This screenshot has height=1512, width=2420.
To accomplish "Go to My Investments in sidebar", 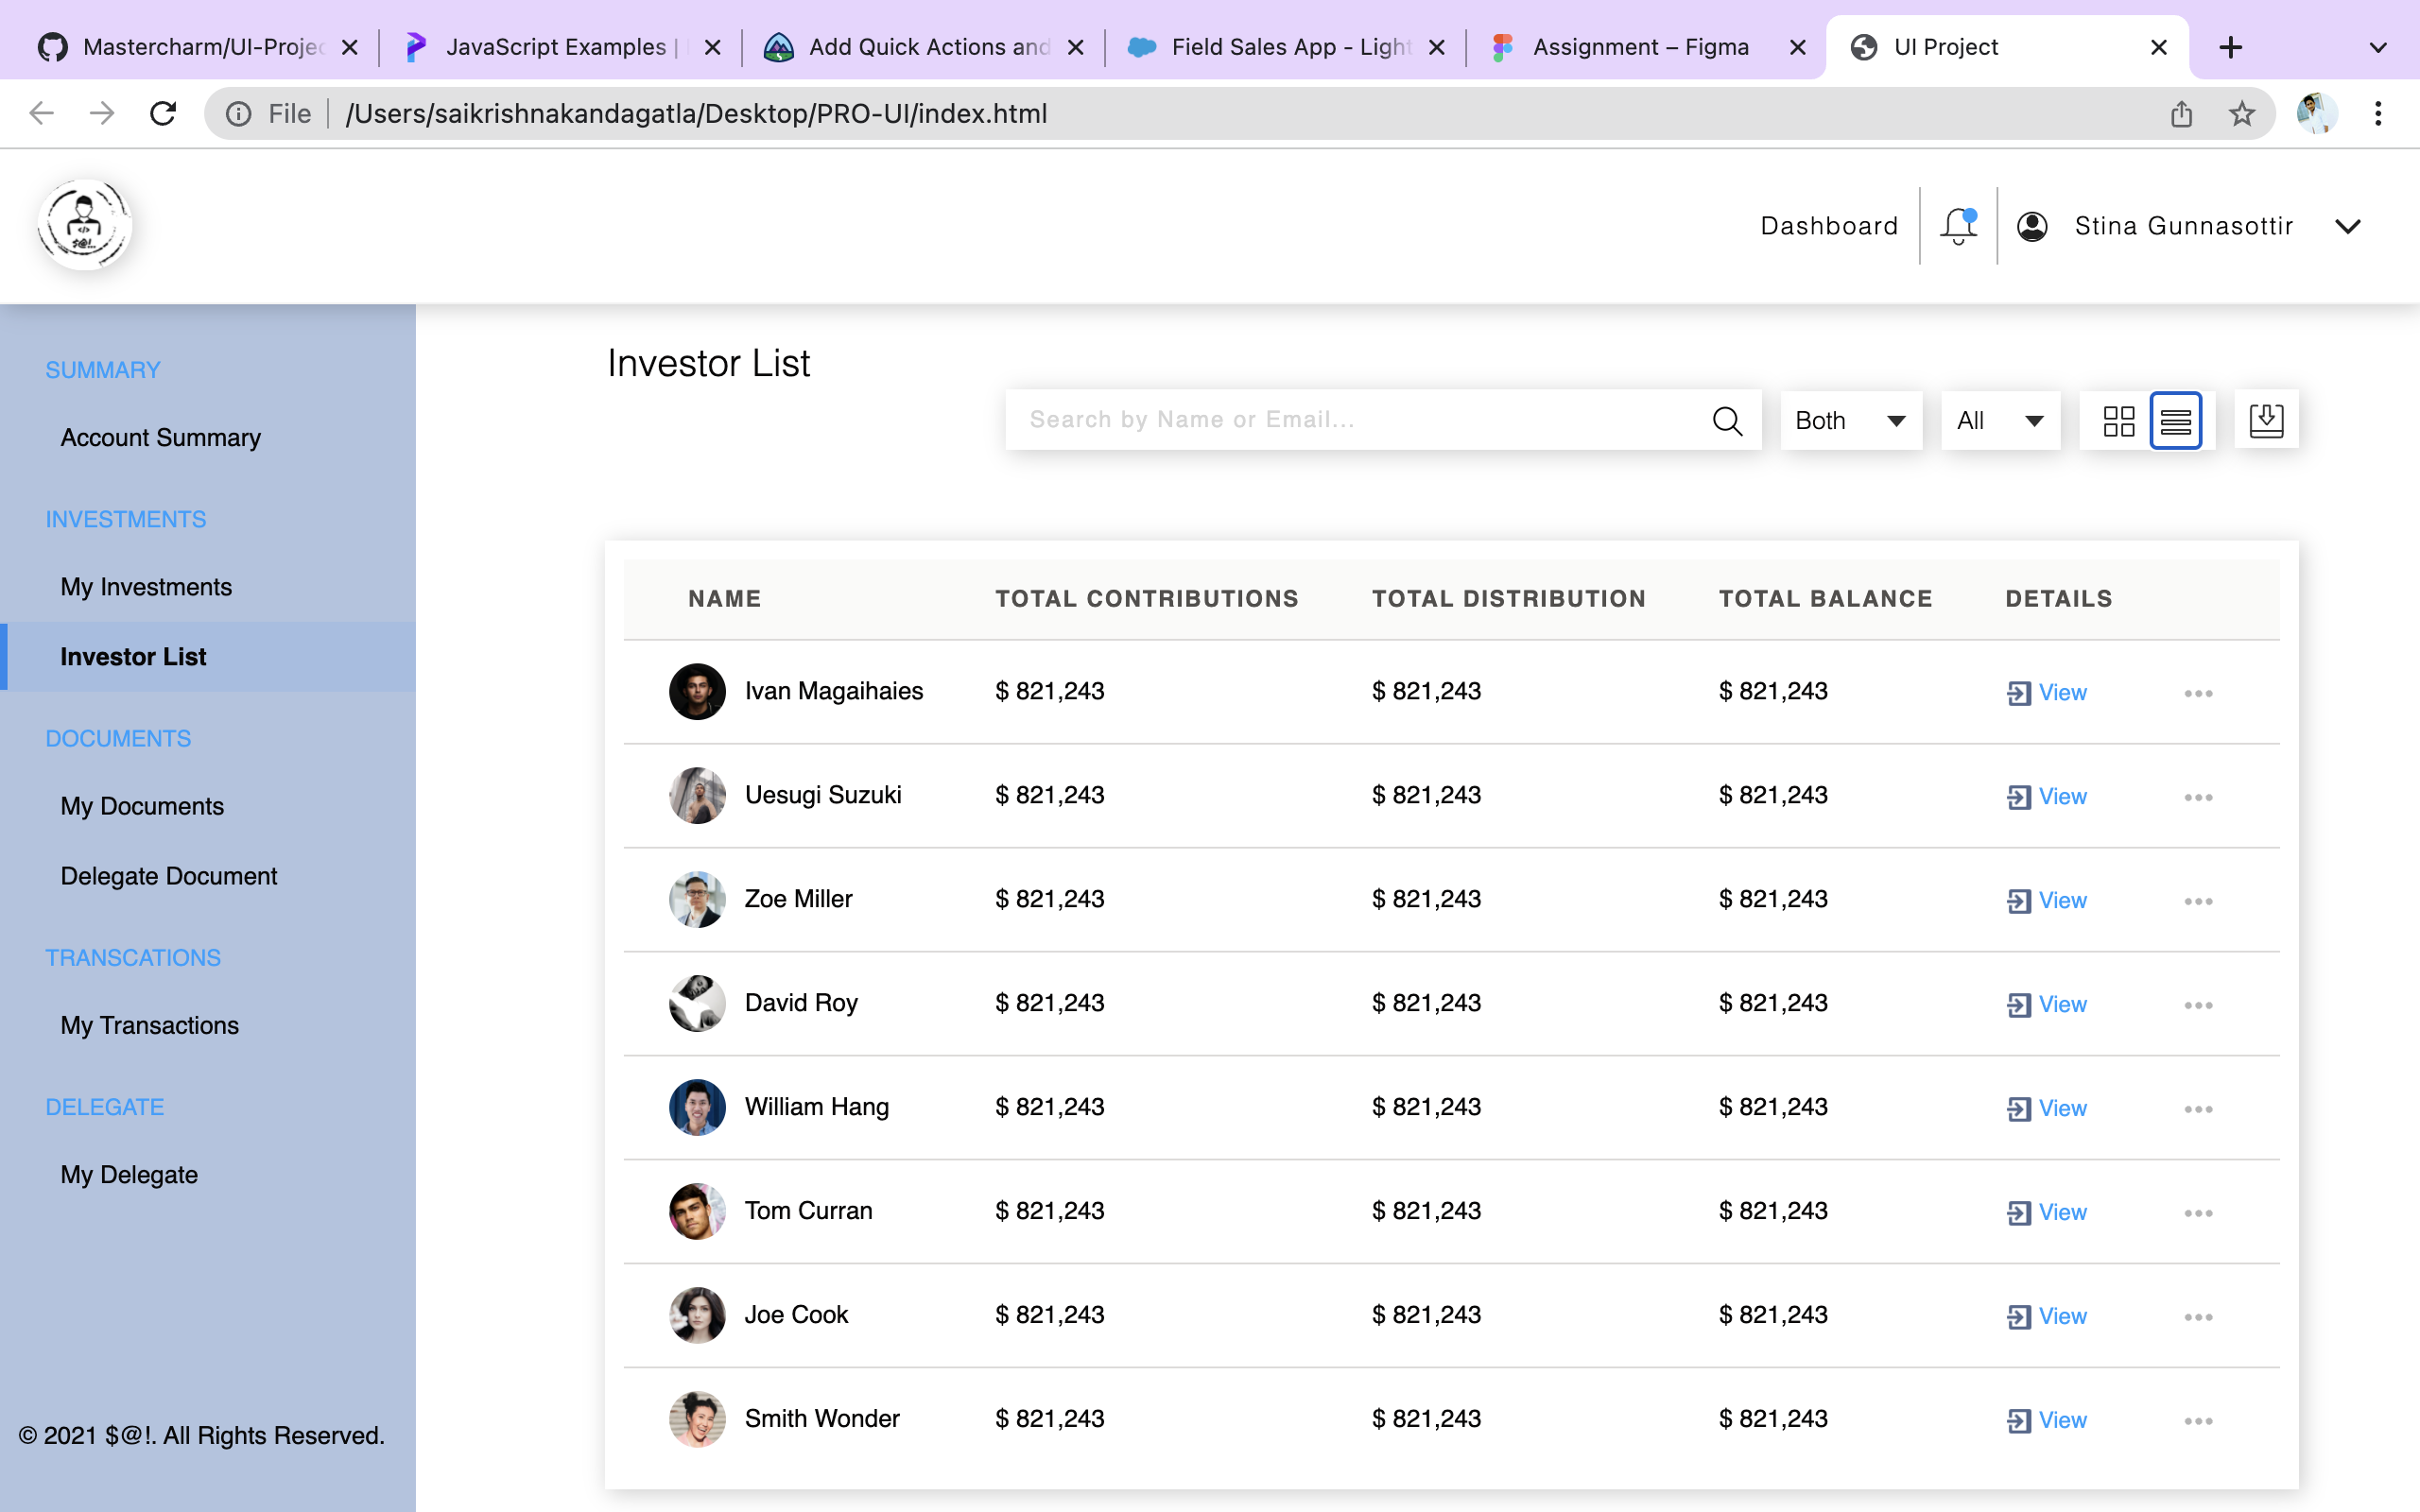I will 146,587.
